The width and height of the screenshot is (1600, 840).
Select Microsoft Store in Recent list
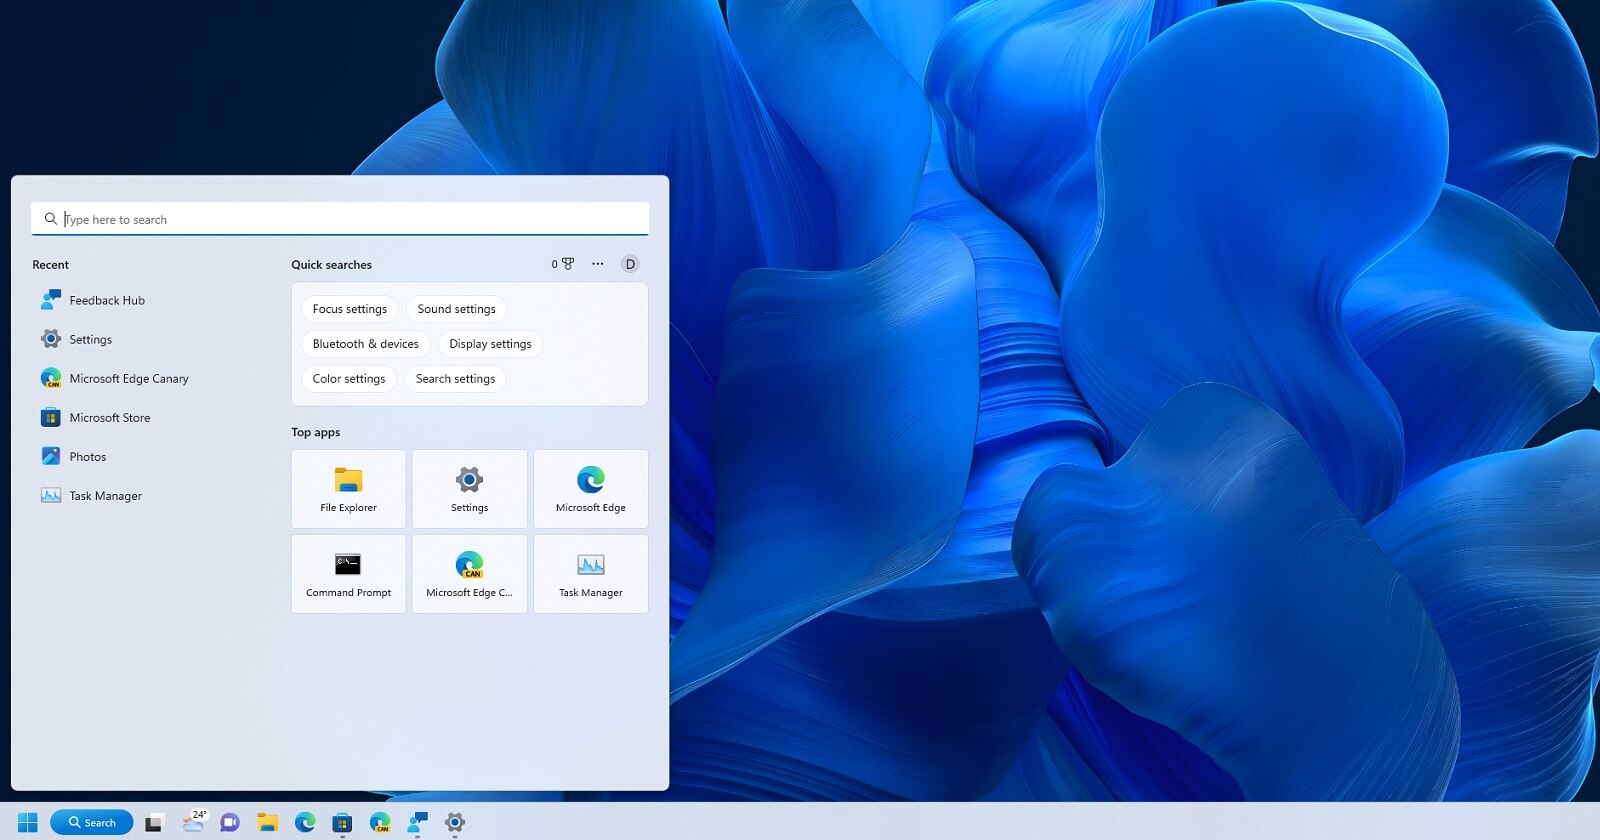point(110,418)
